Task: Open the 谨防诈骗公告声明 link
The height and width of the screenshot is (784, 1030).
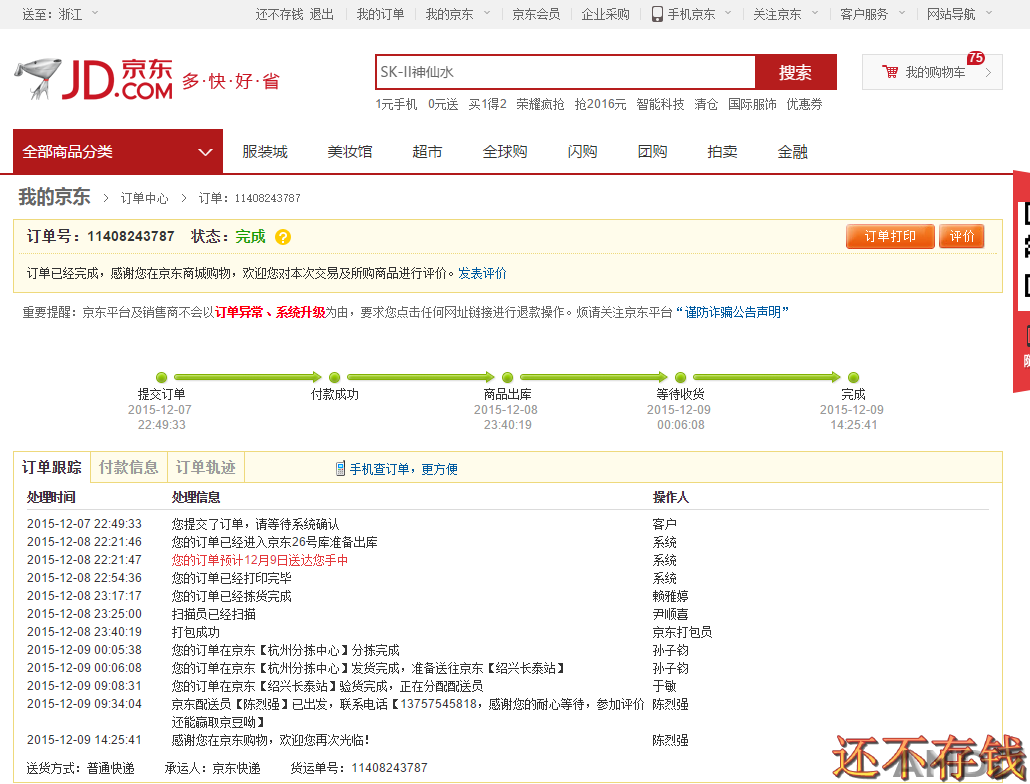Action: (x=732, y=312)
